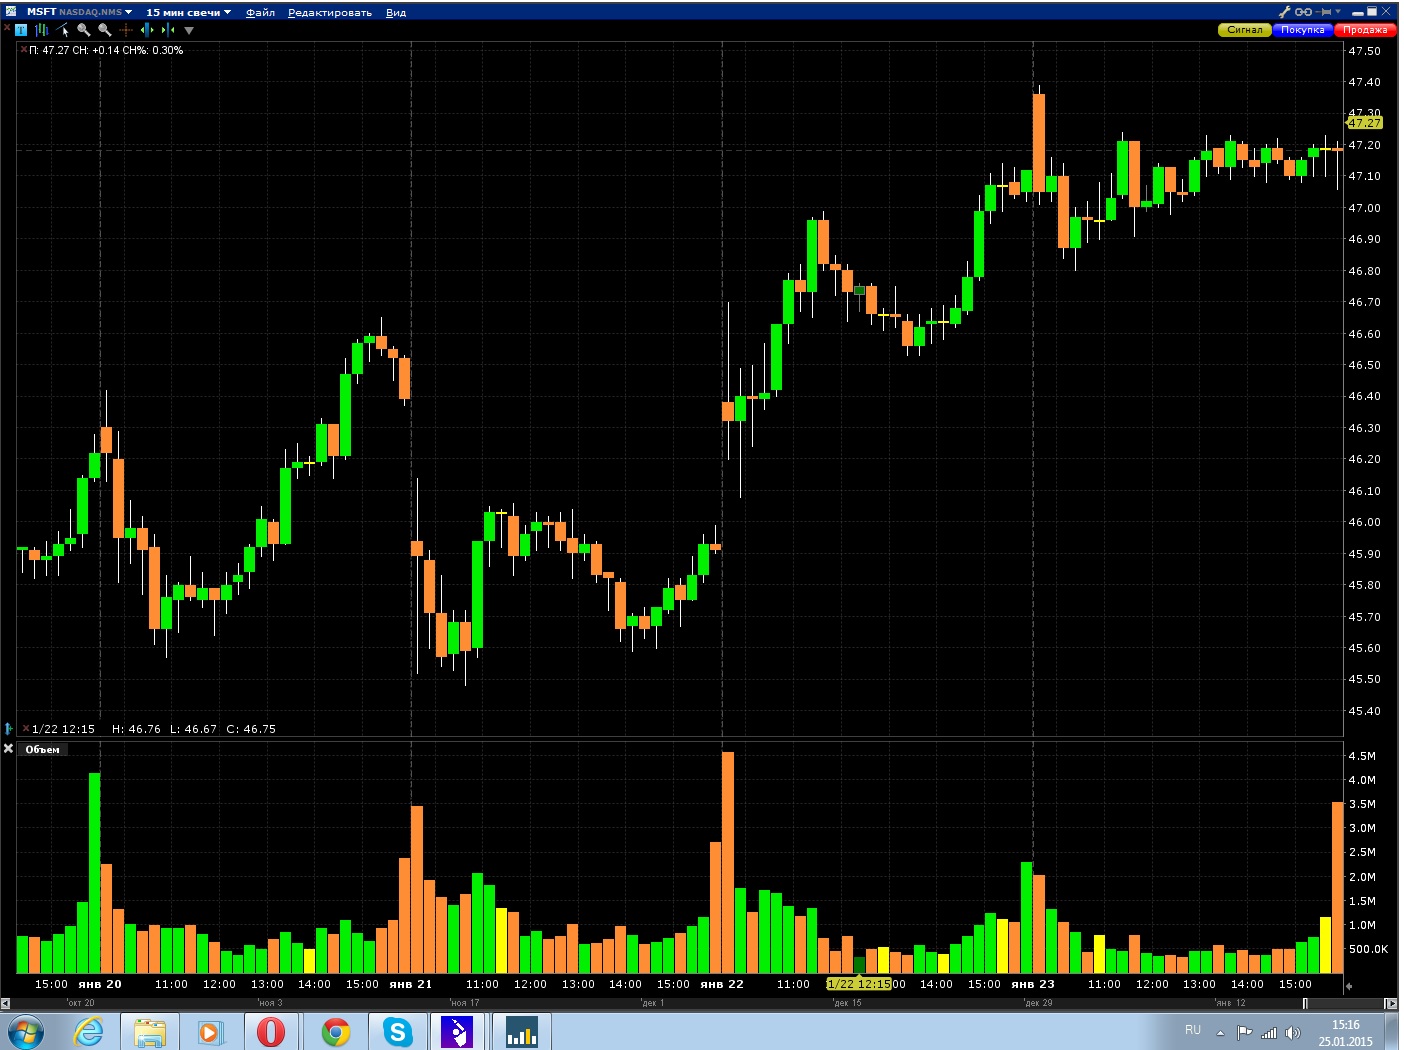Click the RU language indicator
The width and height of the screenshot is (1404, 1050).
click(x=1193, y=1030)
